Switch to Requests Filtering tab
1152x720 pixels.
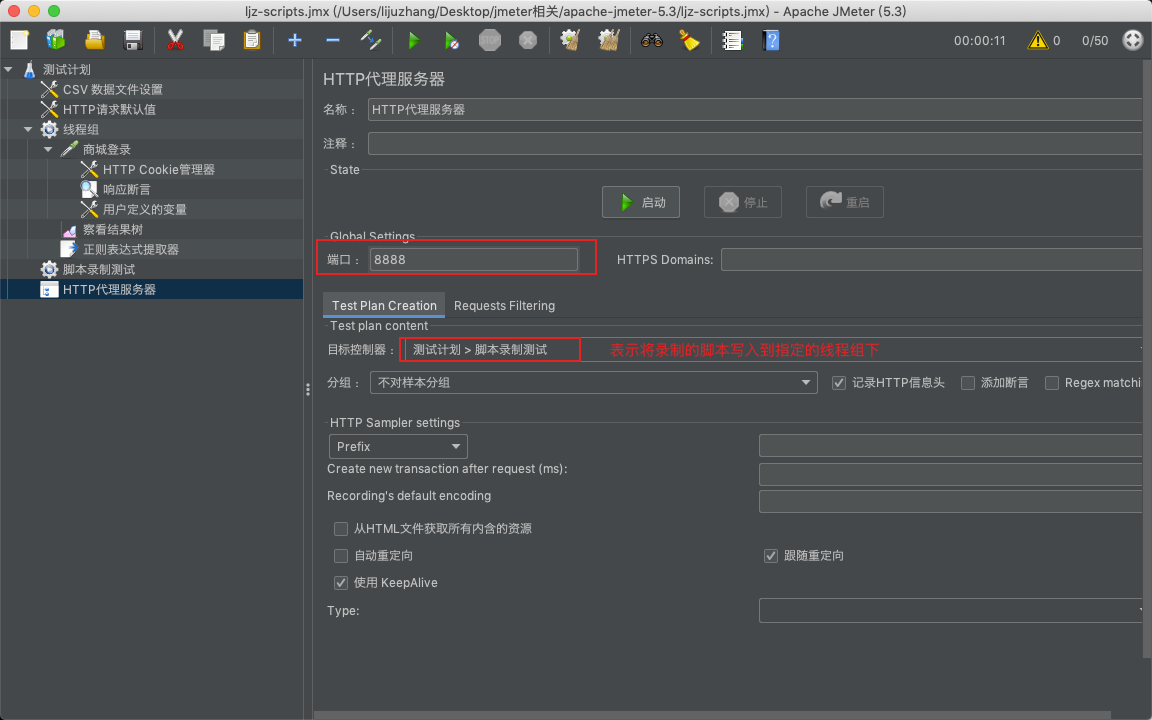(505, 305)
